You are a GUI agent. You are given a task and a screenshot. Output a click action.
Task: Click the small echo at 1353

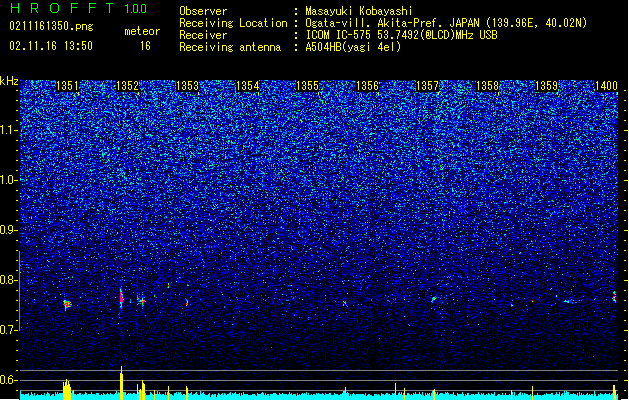coord(187,303)
